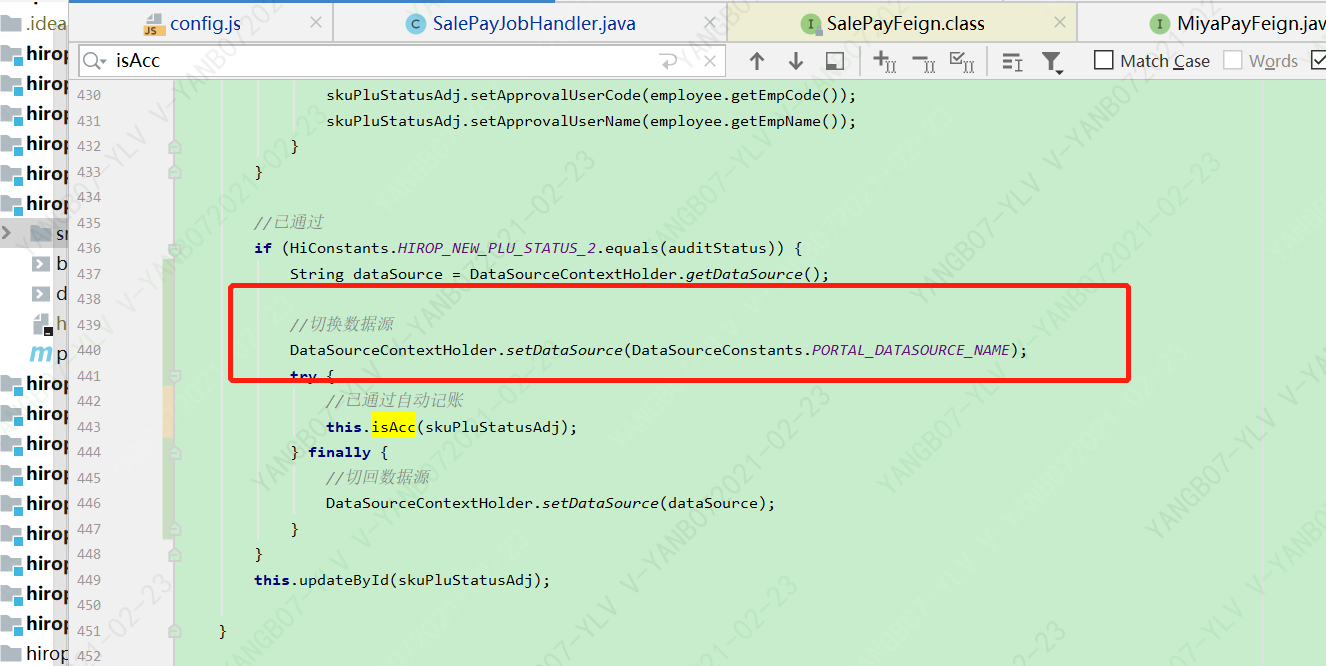The height and width of the screenshot is (666, 1326).
Task: Click the magnifier icon in the search field
Action: [x=92, y=61]
